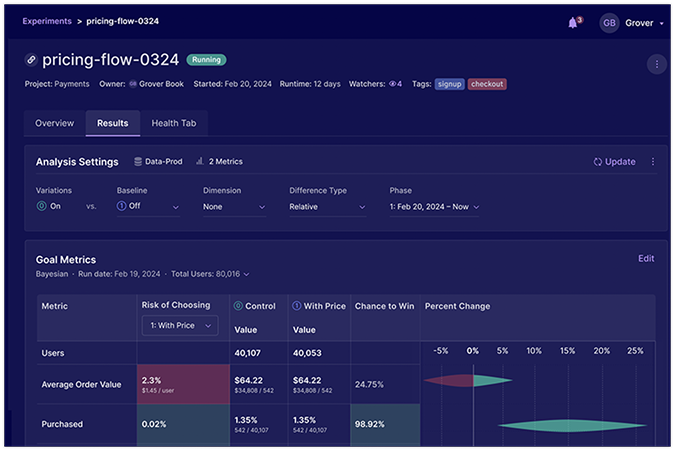
Task: Expand the Grover account menu arrow
Action: pos(662,24)
